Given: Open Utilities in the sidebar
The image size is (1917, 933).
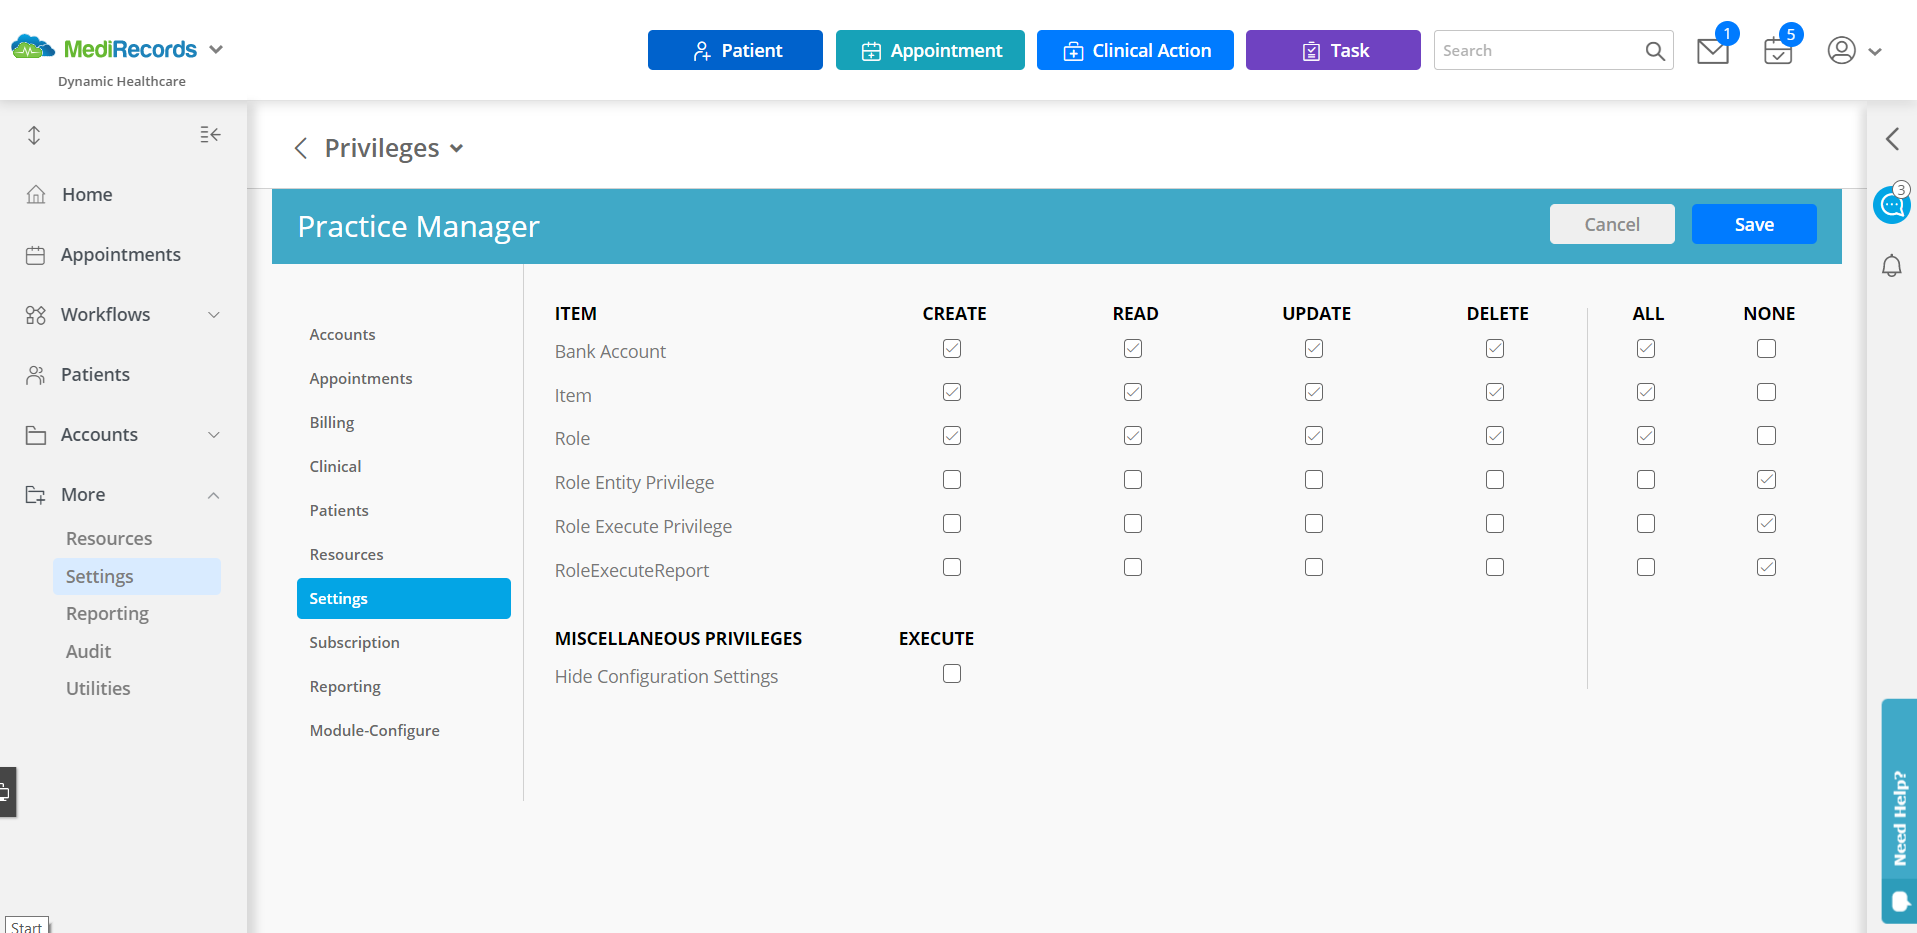Looking at the screenshot, I should pyautogui.click(x=98, y=689).
